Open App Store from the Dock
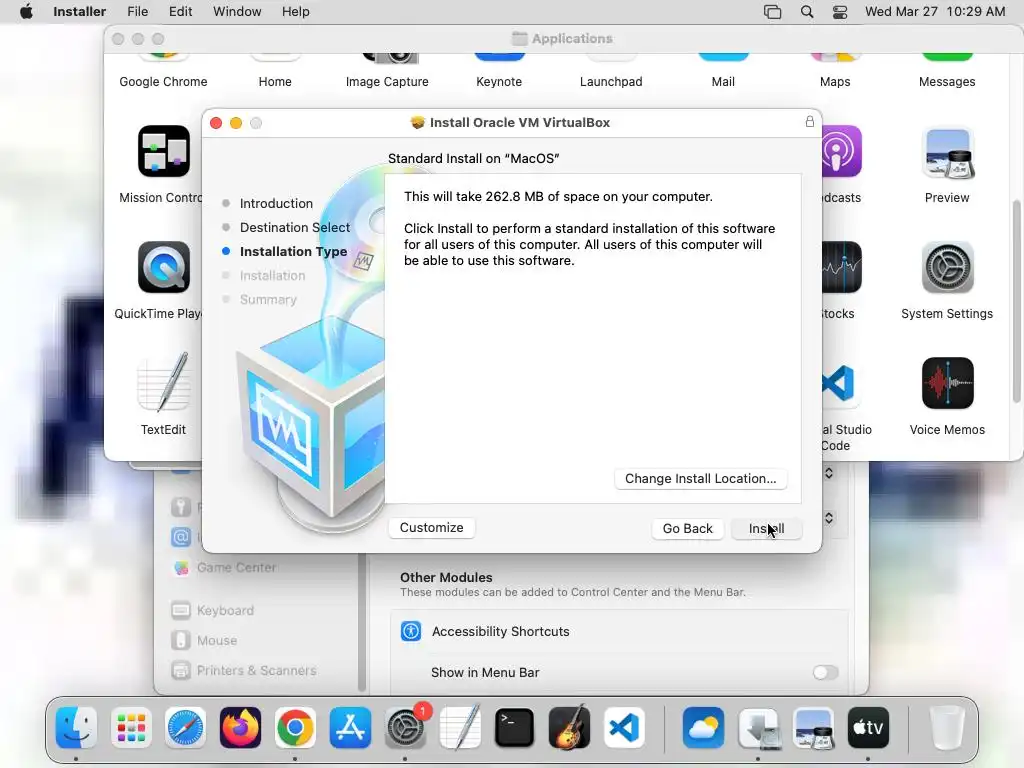The width and height of the screenshot is (1024, 768). tap(350, 728)
